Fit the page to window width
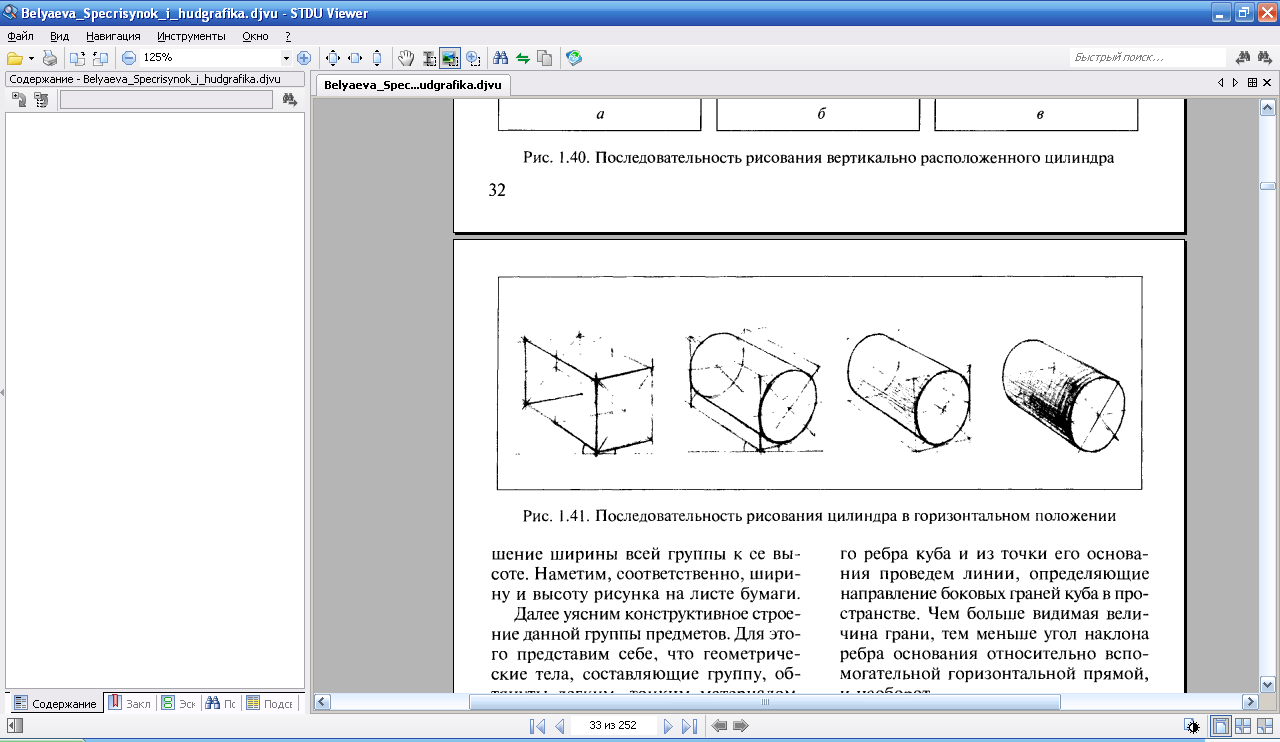 pos(355,58)
